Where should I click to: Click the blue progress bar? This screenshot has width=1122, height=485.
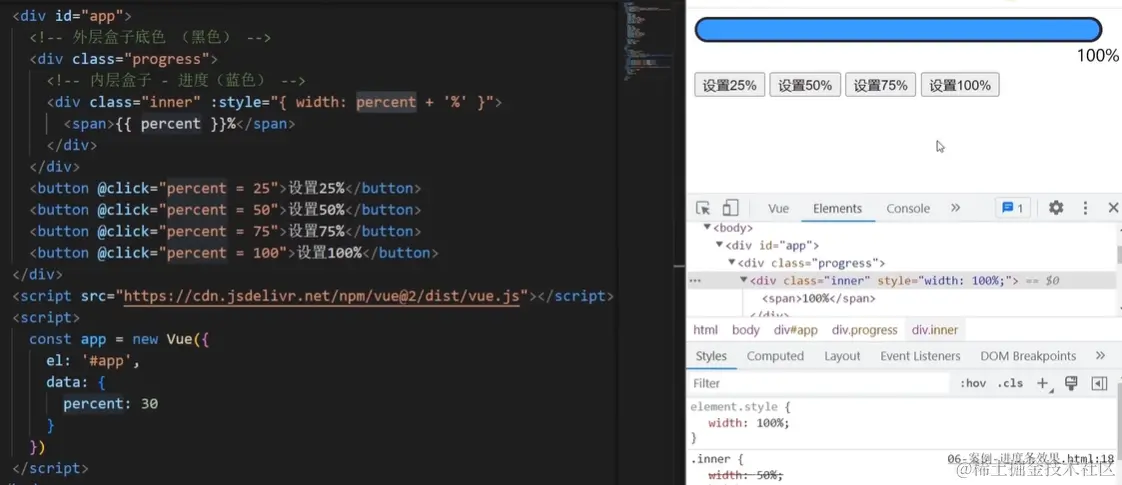[x=898, y=29]
